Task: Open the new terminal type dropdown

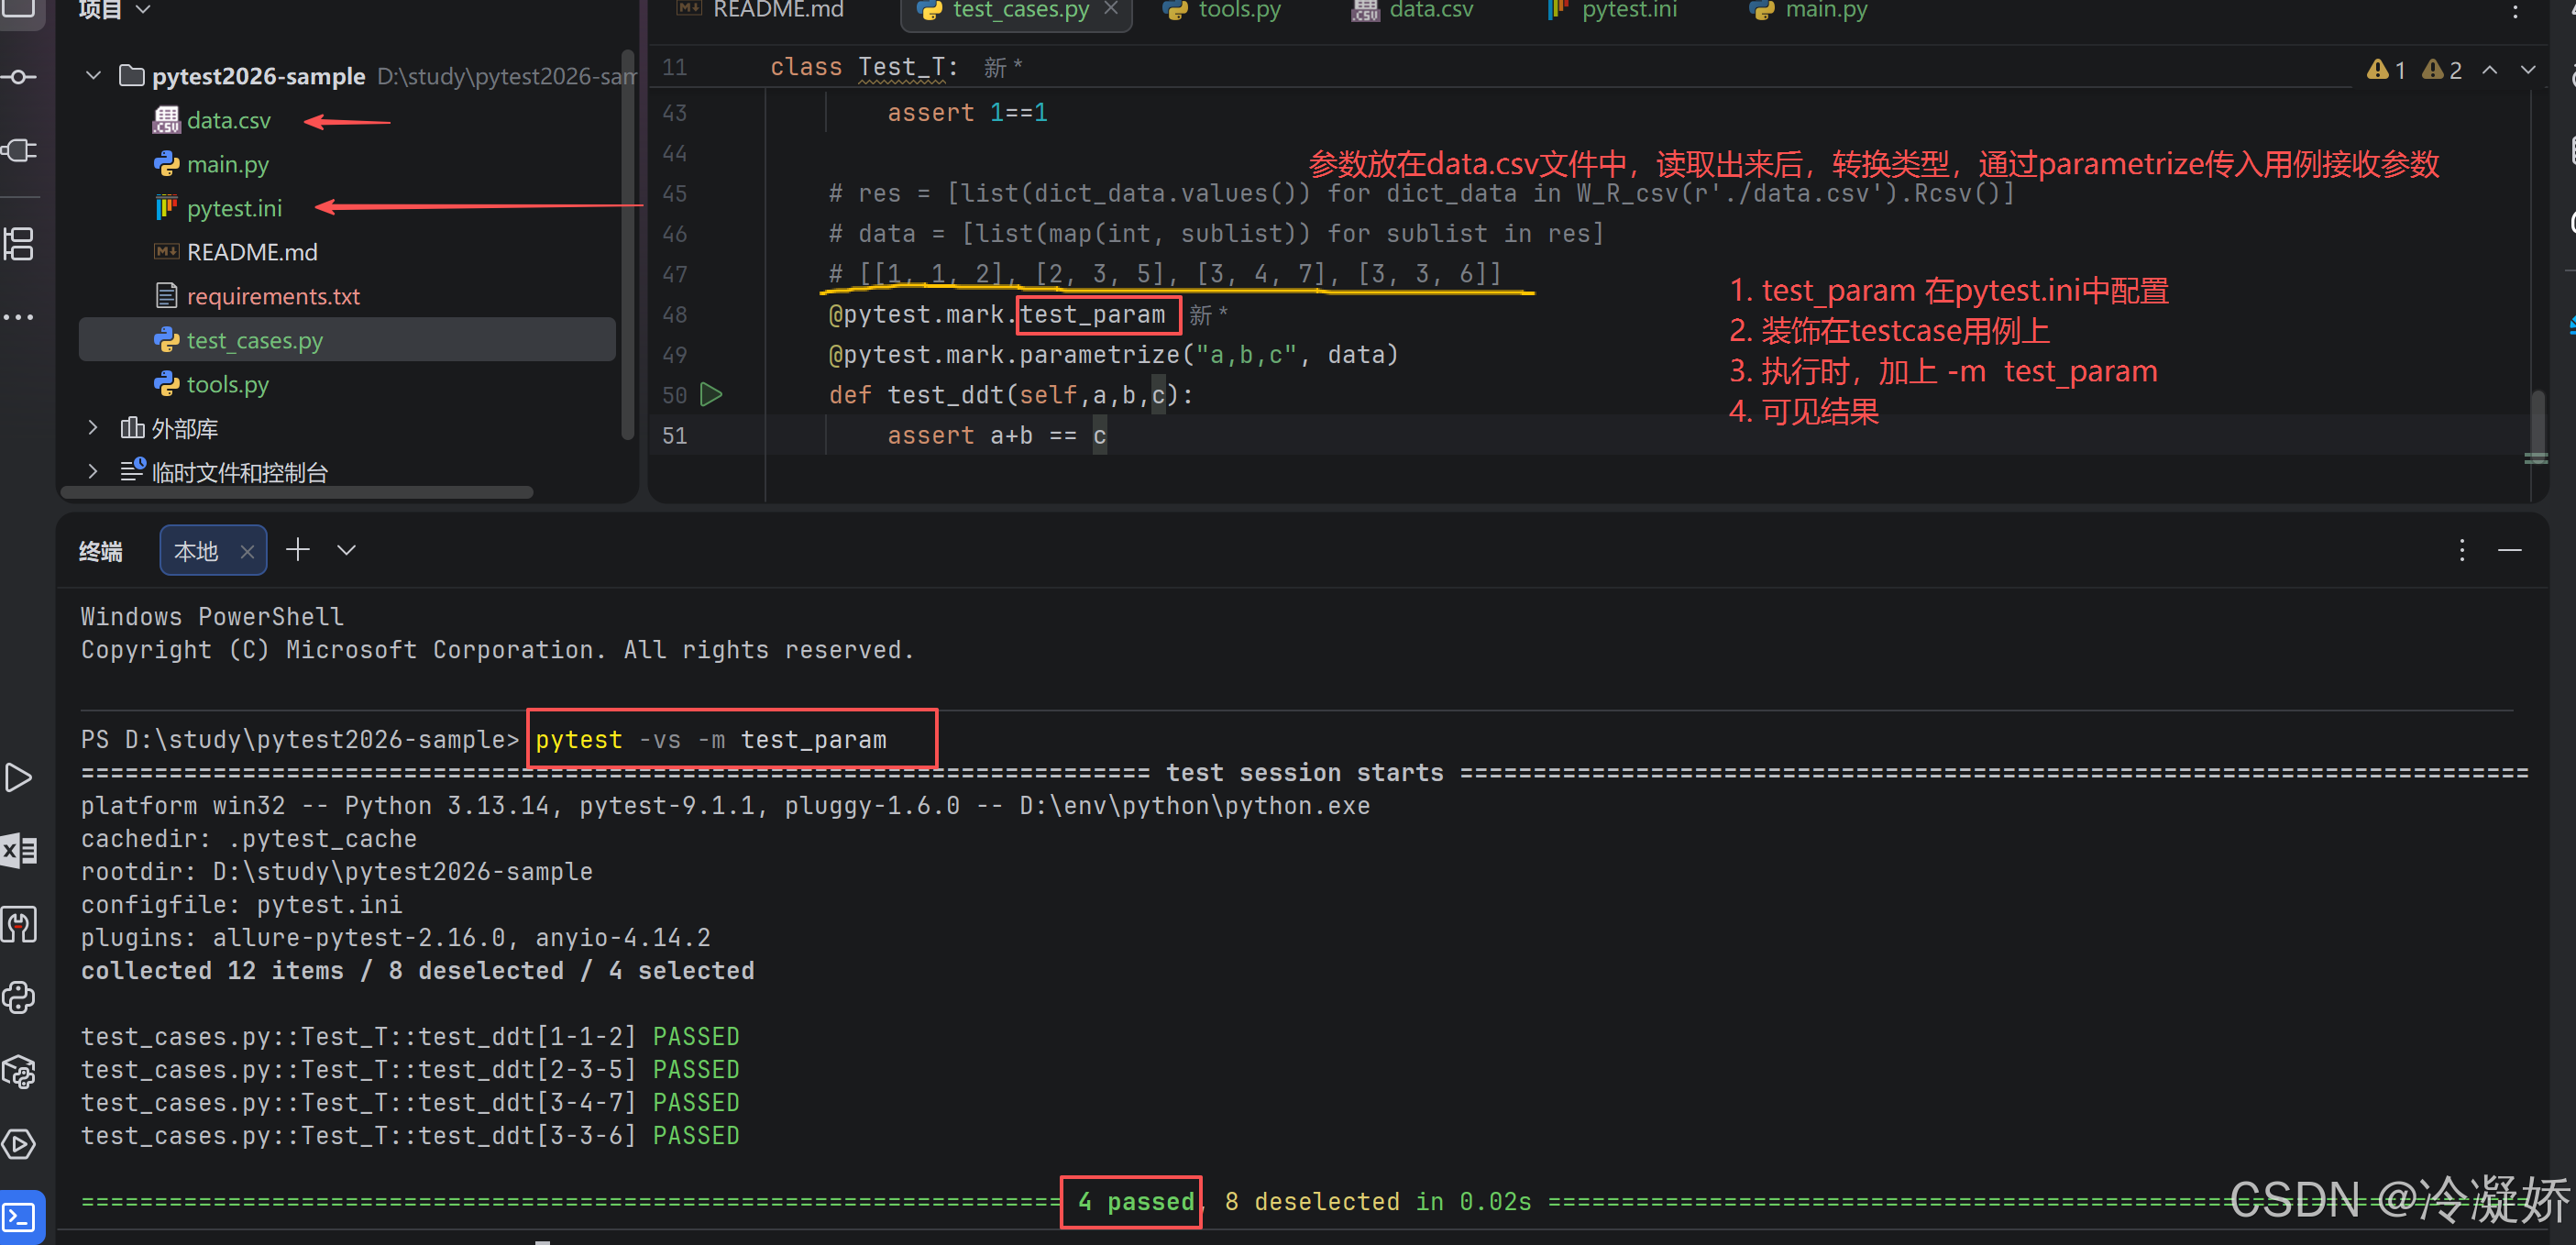Action: coord(346,550)
